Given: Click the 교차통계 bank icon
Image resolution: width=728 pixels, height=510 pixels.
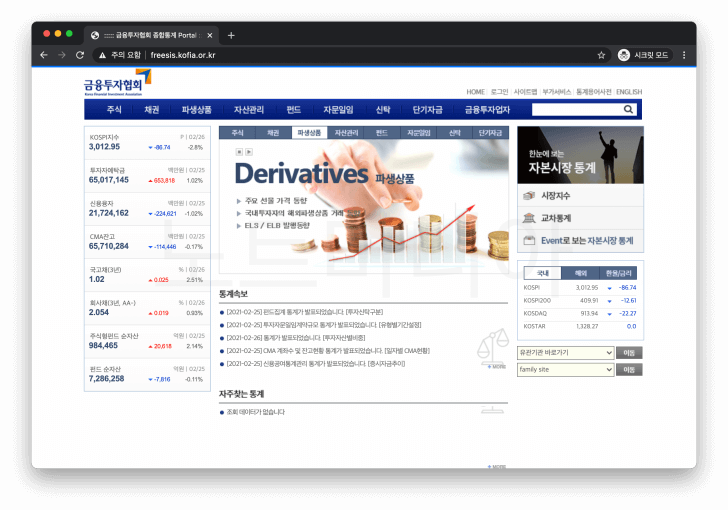Looking at the screenshot, I should click(x=529, y=218).
